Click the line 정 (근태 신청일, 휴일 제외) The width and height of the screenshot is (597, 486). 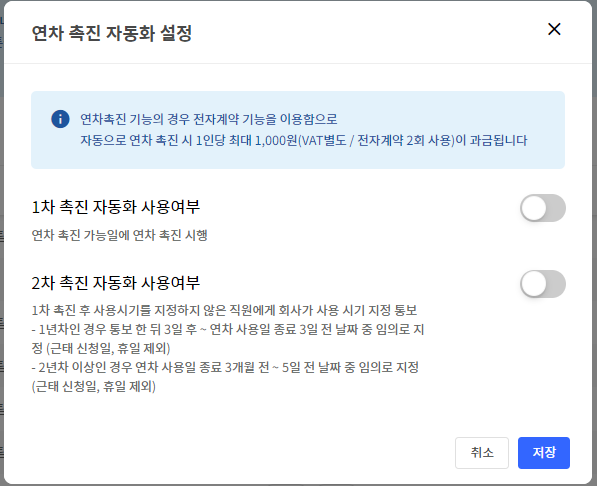tap(101, 349)
